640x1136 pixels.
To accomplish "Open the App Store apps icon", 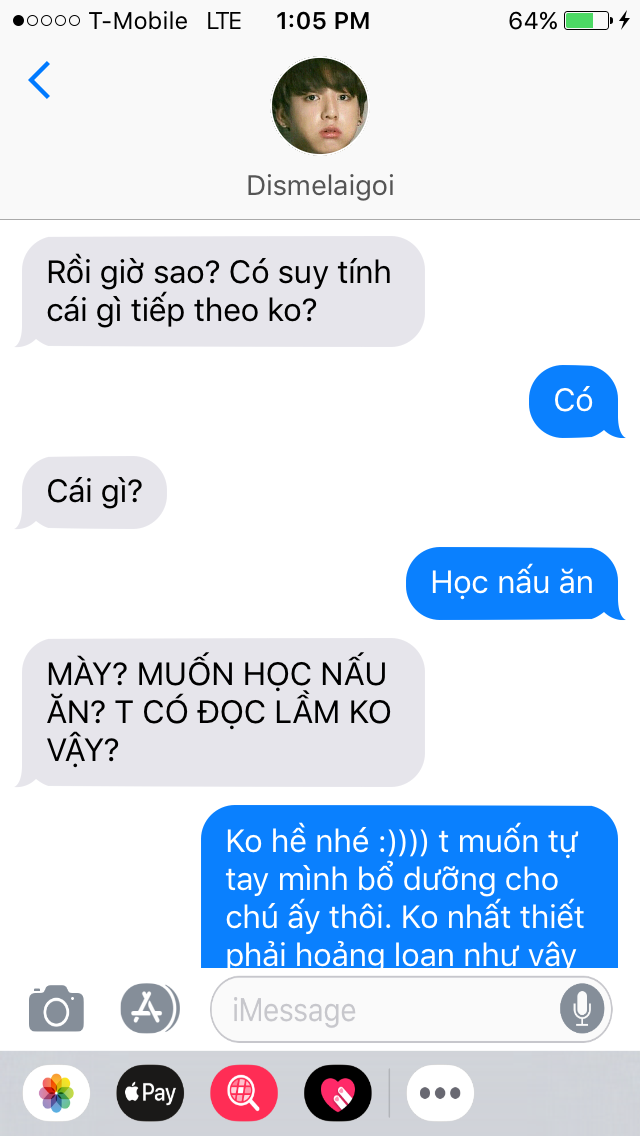I will [x=149, y=1008].
